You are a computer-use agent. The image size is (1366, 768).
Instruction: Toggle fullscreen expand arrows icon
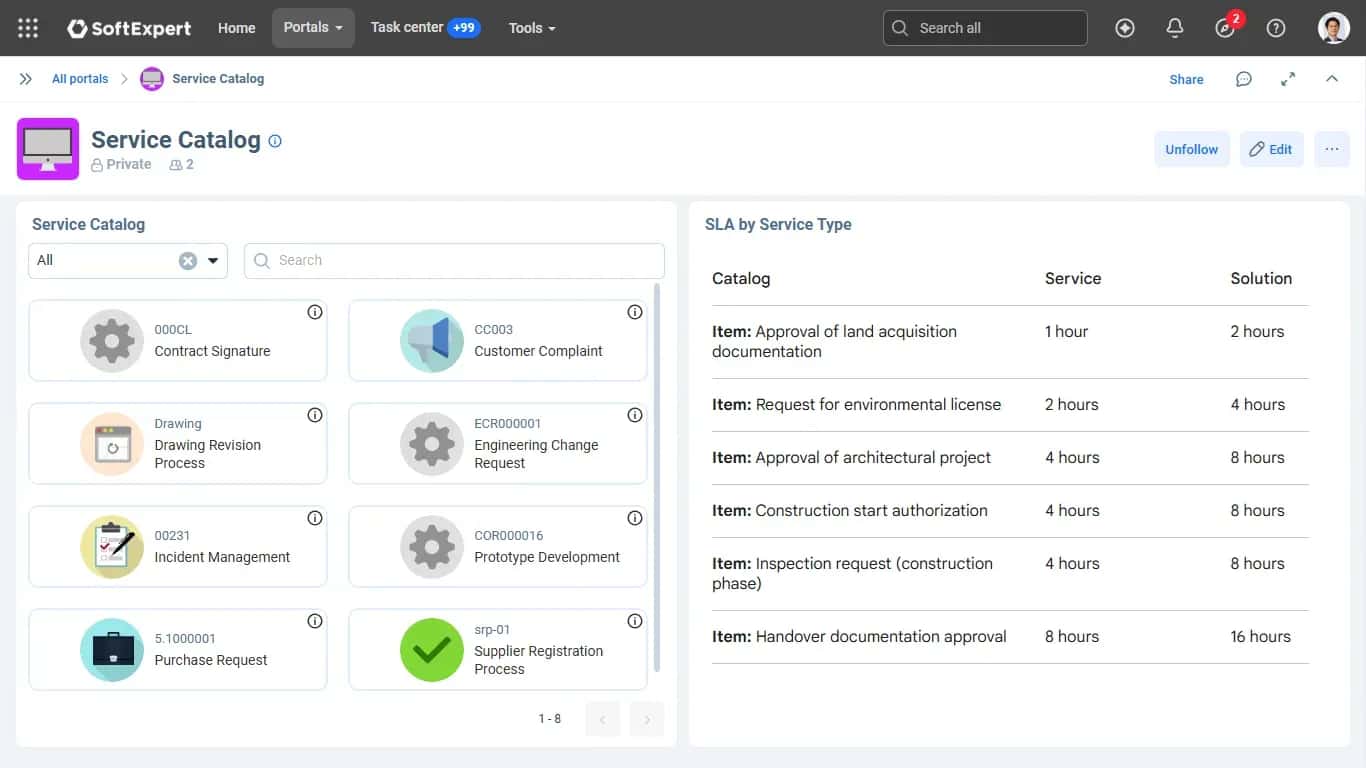(1288, 79)
